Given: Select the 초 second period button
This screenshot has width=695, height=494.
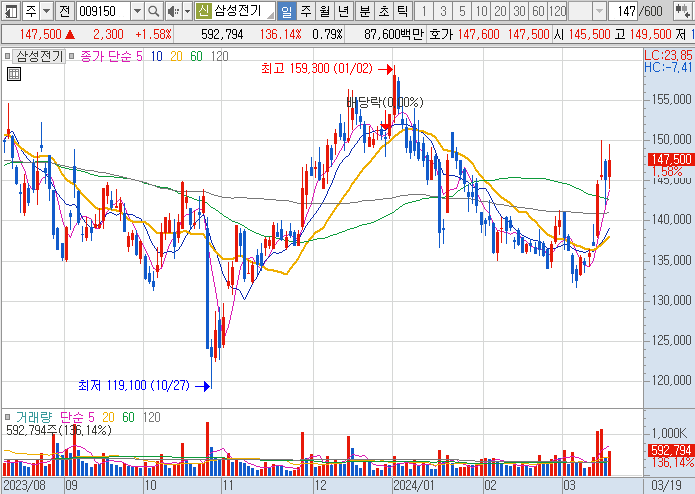Looking at the screenshot, I should point(383,11).
